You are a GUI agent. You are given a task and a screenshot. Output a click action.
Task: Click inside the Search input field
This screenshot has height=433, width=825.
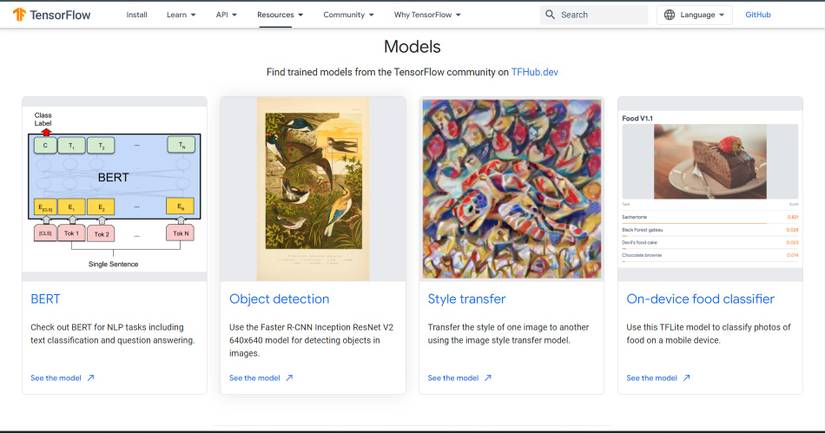(x=602, y=15)
